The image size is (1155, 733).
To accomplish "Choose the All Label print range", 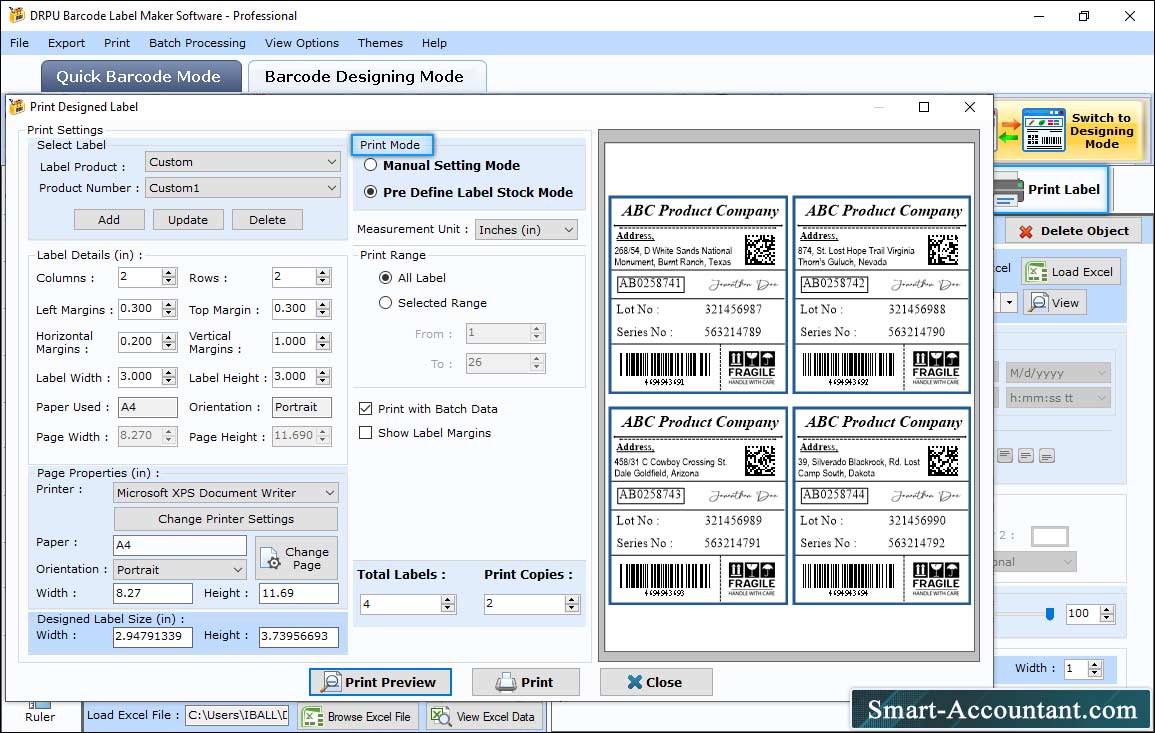I will [385, 278].
